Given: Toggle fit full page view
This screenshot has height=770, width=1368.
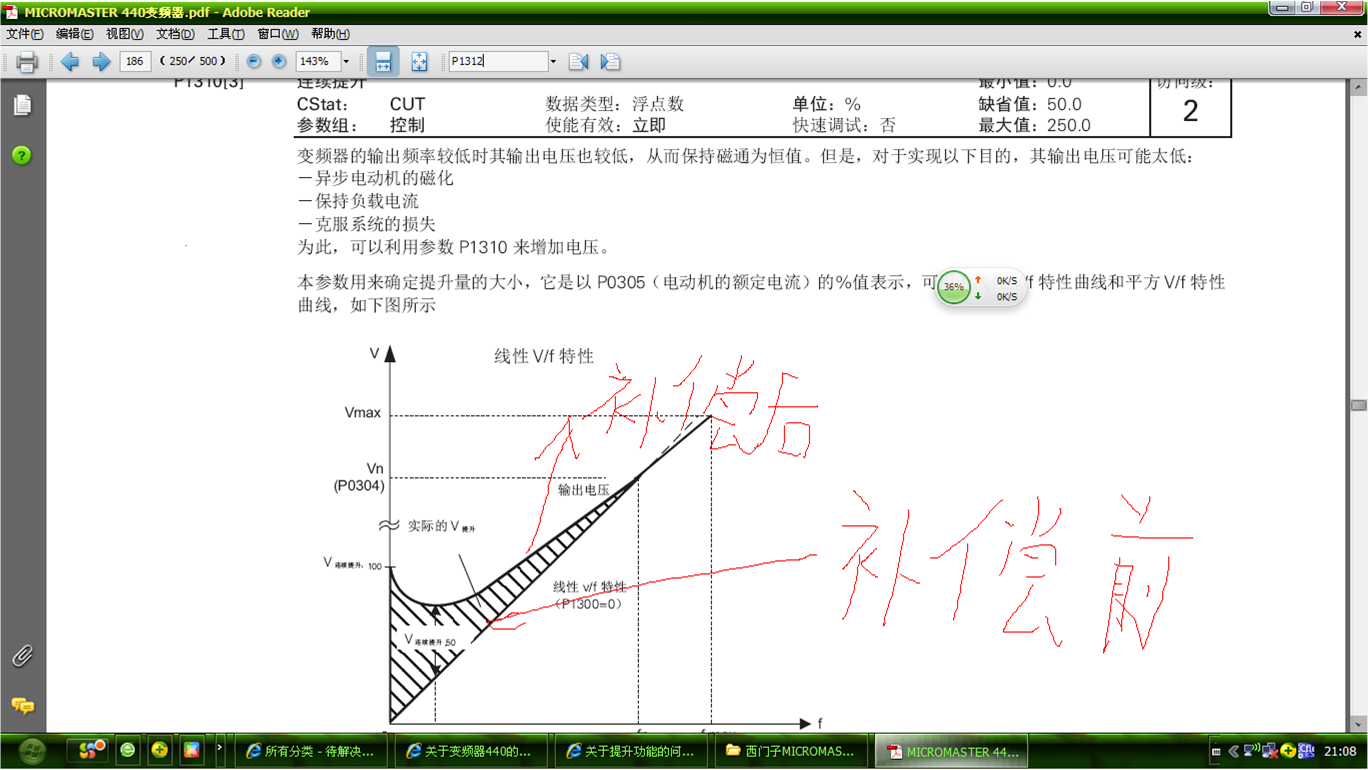Looking at the screenshot, I should click(419, 62).
